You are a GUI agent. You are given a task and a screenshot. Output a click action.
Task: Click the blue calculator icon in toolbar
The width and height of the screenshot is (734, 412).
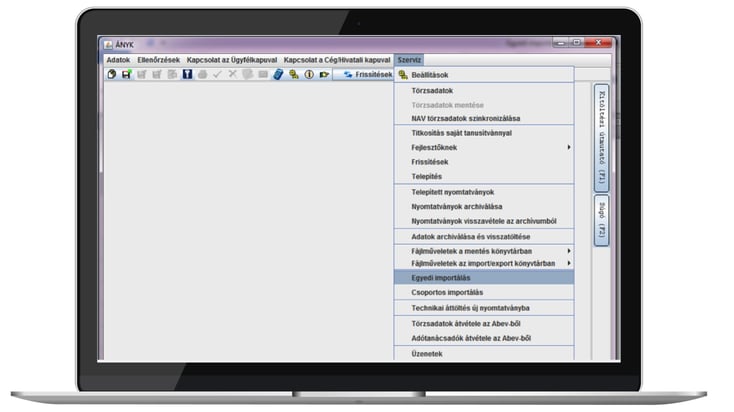point(279,74)
